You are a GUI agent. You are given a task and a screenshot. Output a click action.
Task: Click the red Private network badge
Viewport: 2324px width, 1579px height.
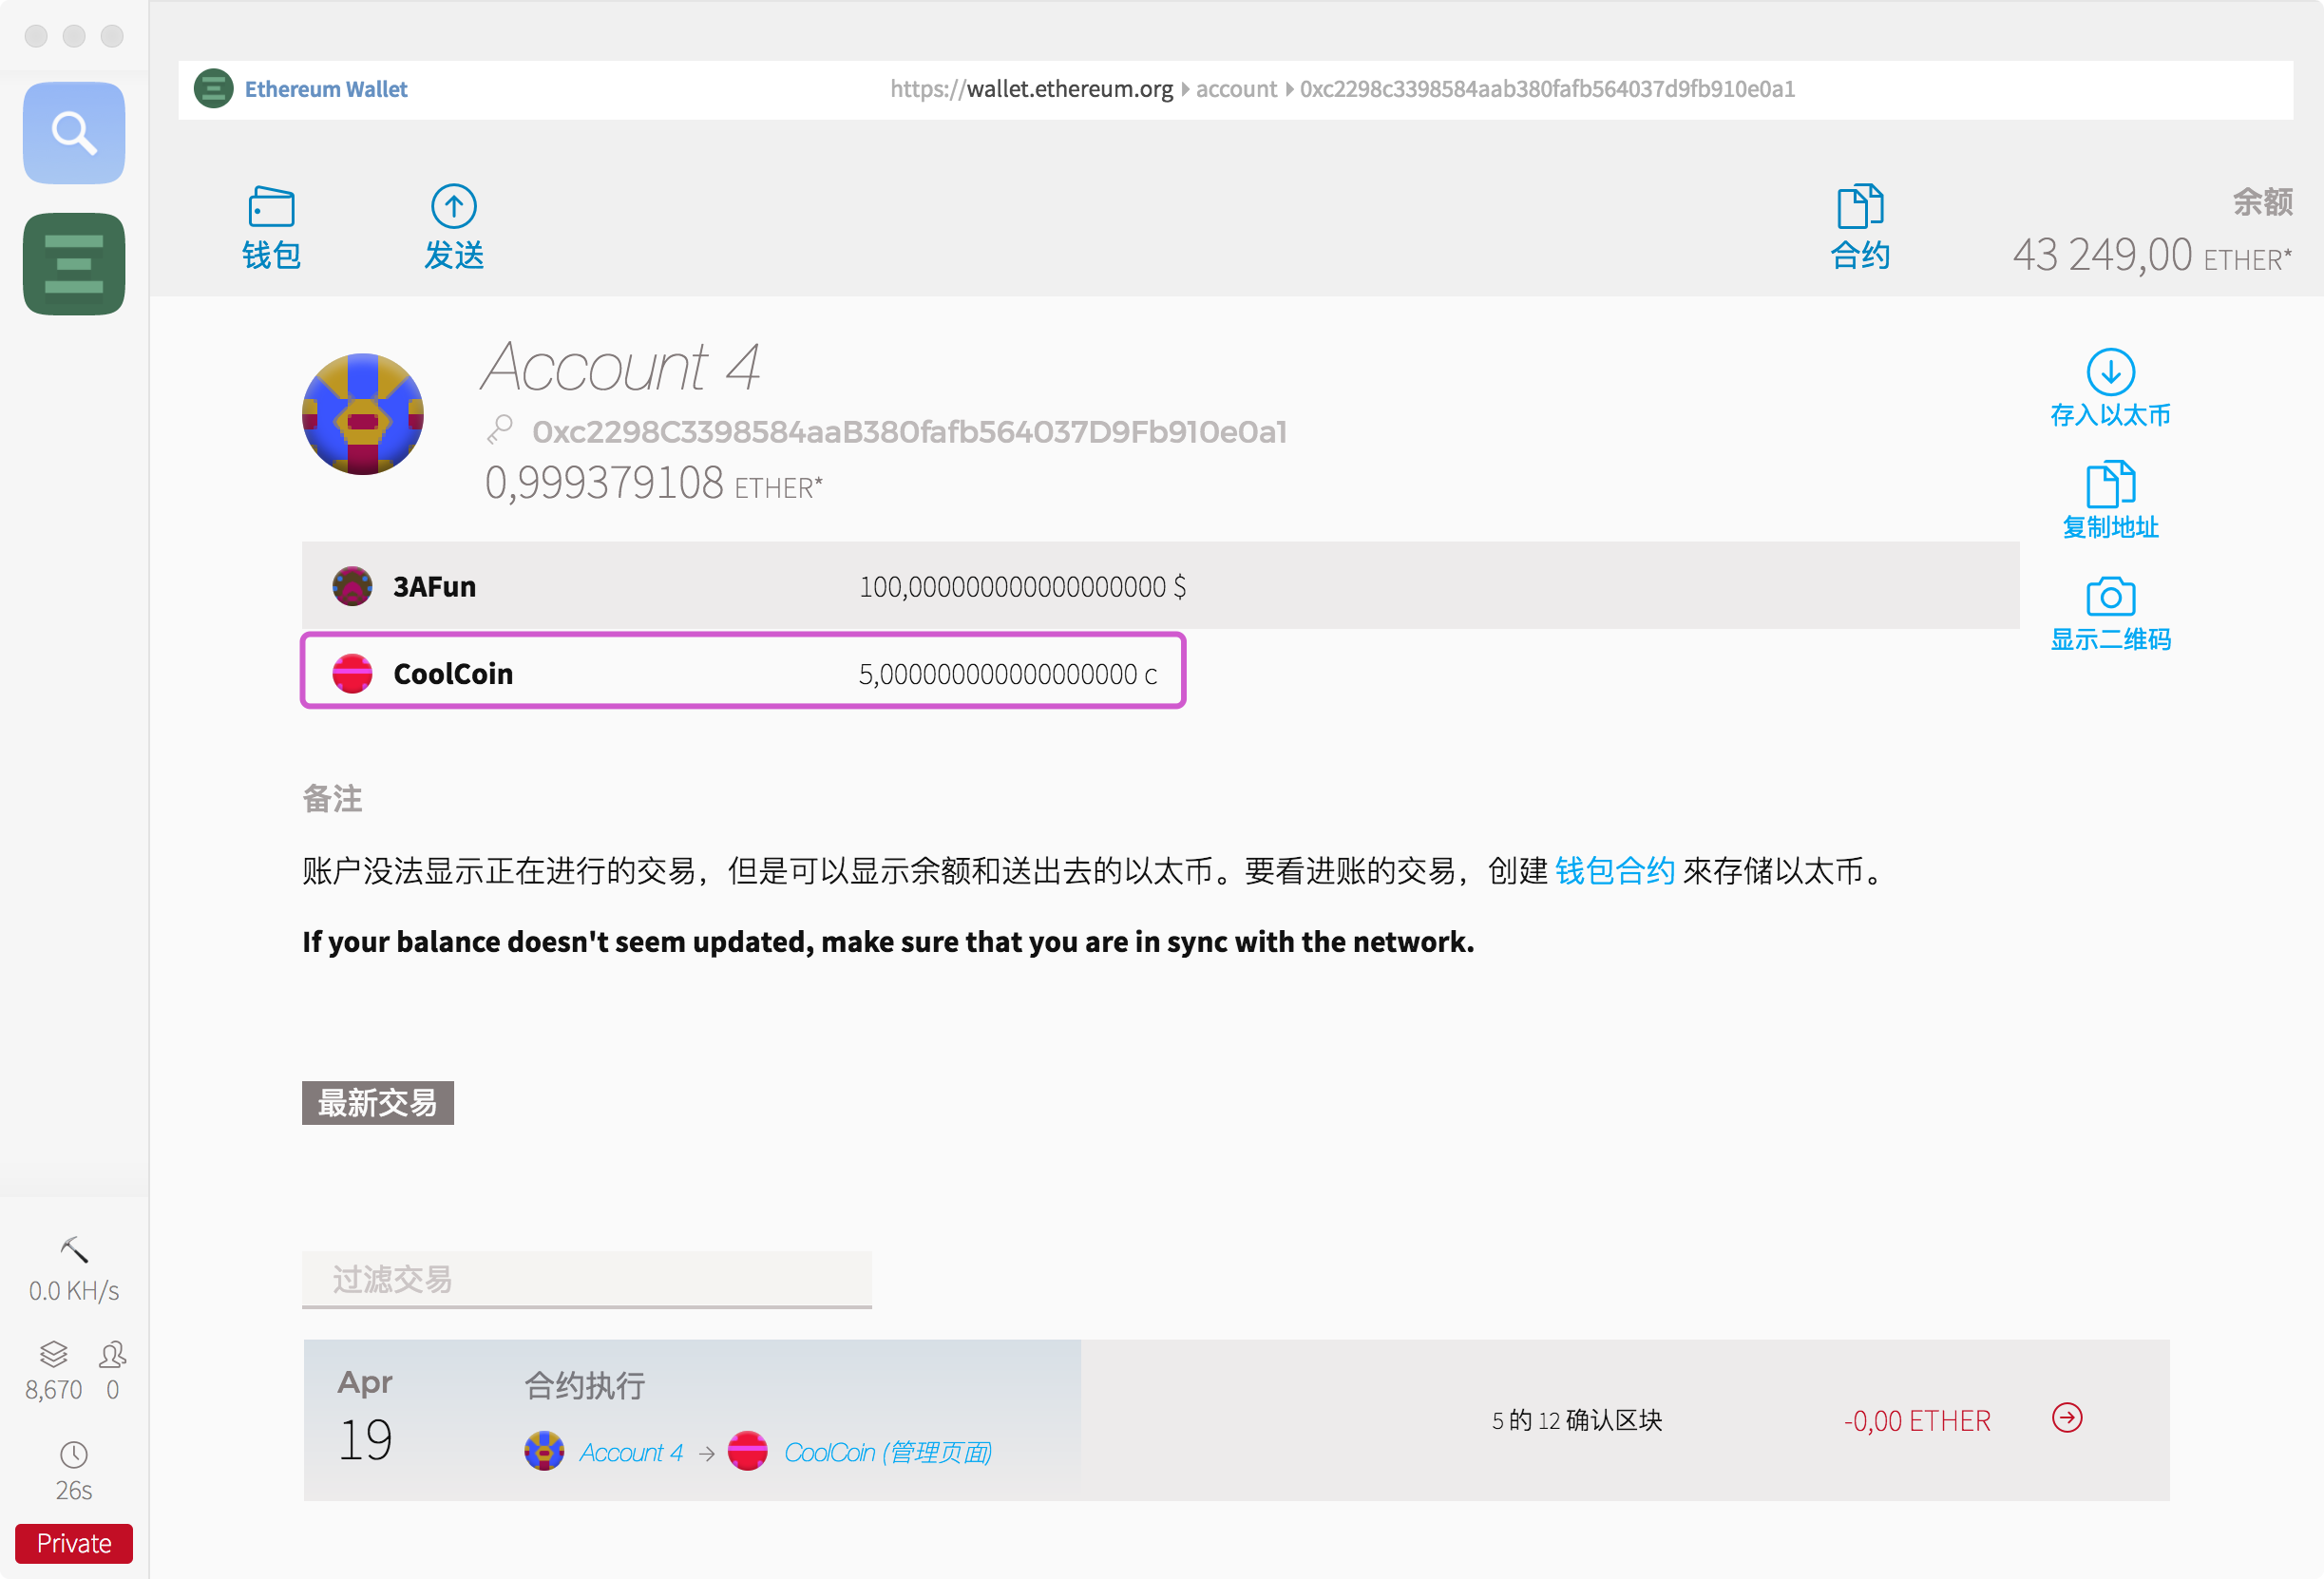coord(74,1543)
